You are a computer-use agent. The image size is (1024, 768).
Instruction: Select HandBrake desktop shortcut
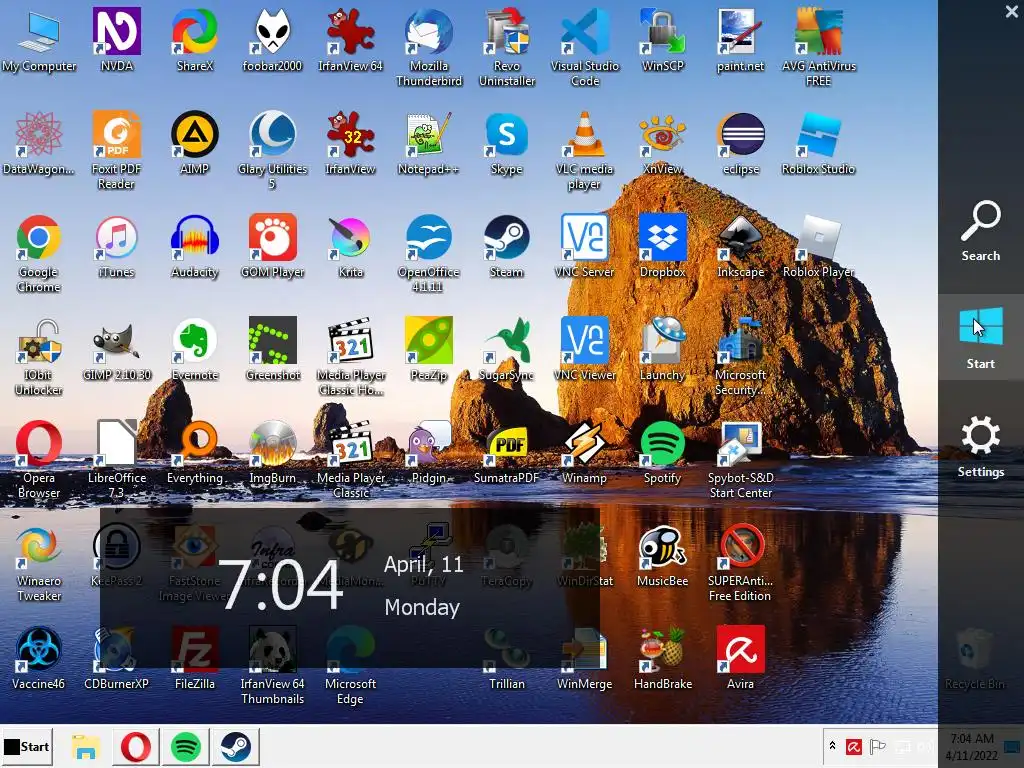click(x=662, y=658)
